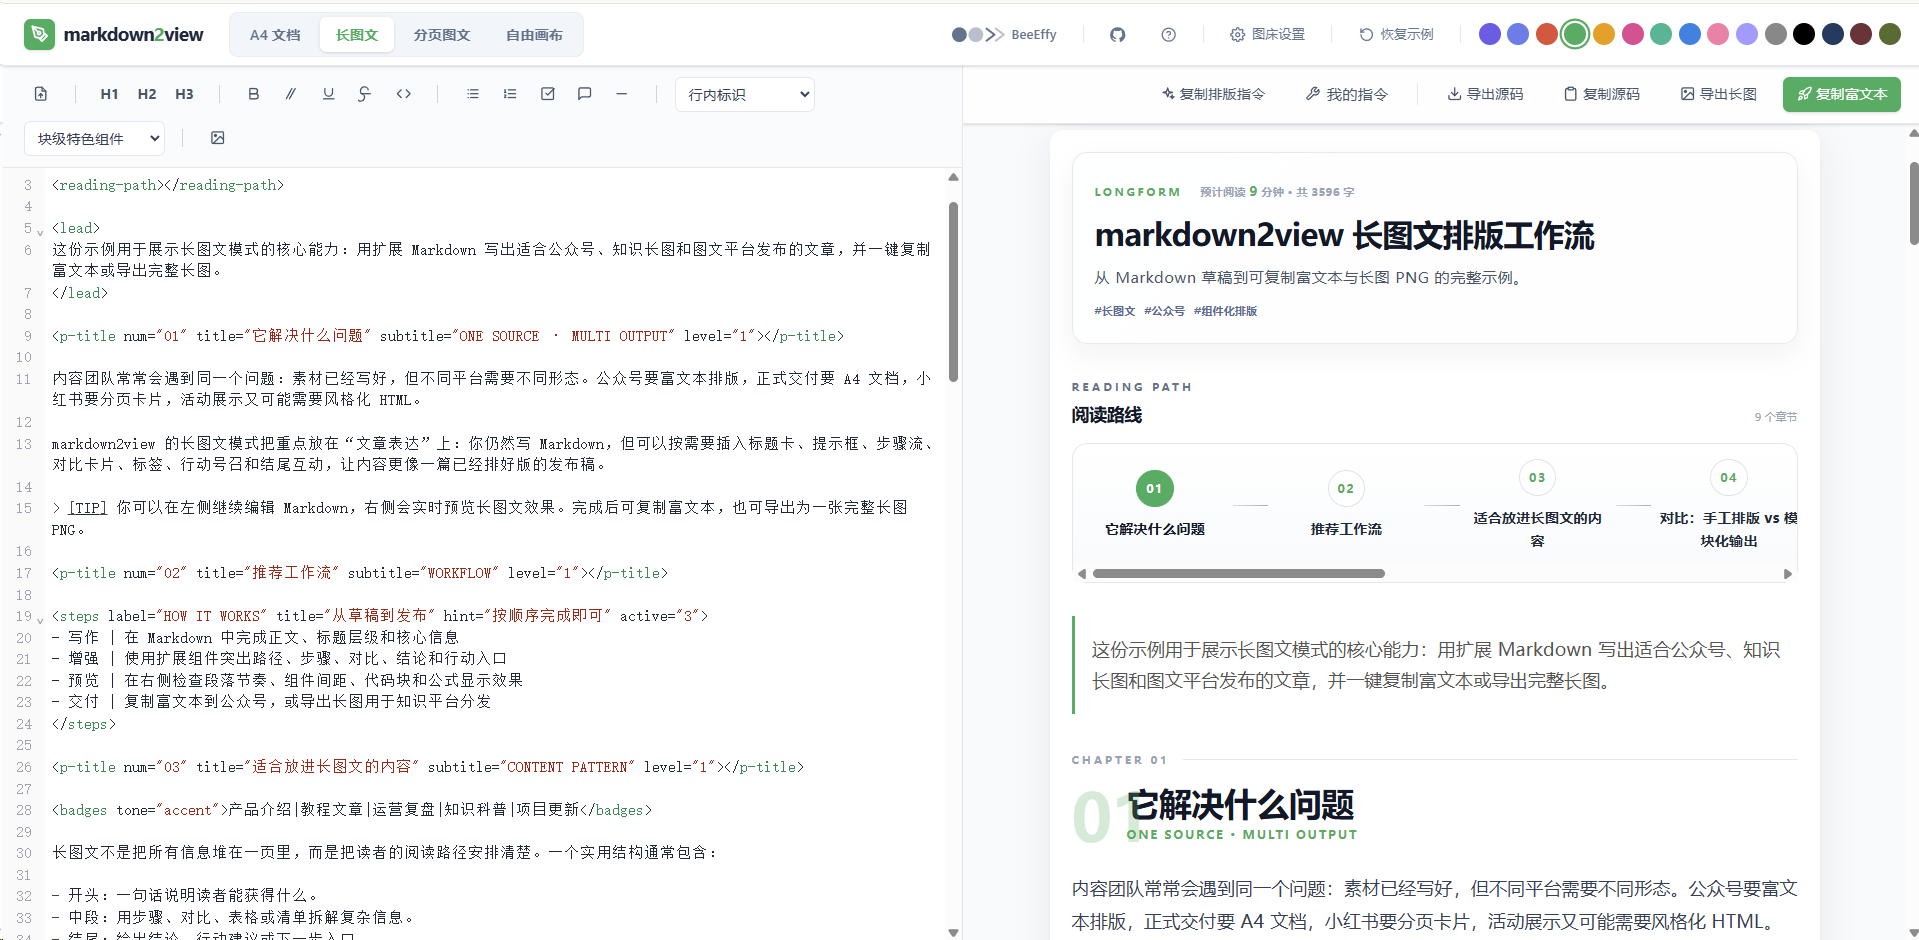Apply H3 heading formatting
The width and height of the screenshot is (1919, 940).
coord(184,94)
